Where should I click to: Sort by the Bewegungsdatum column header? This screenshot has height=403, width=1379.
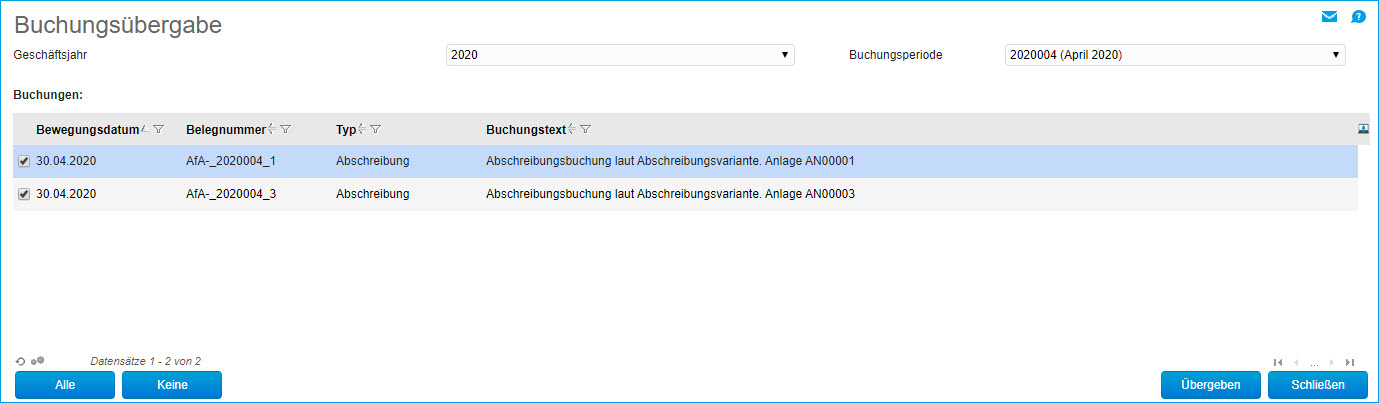pyautogui.click(x=87, y=129)
